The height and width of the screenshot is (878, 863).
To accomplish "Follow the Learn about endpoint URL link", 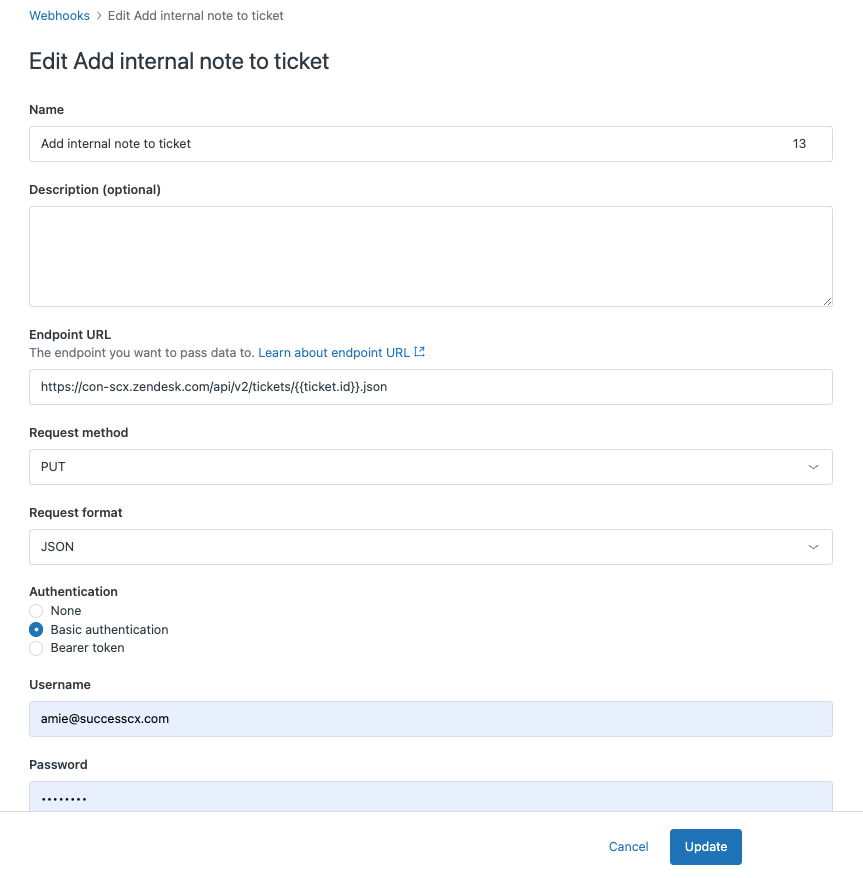I will coord(333,352).
